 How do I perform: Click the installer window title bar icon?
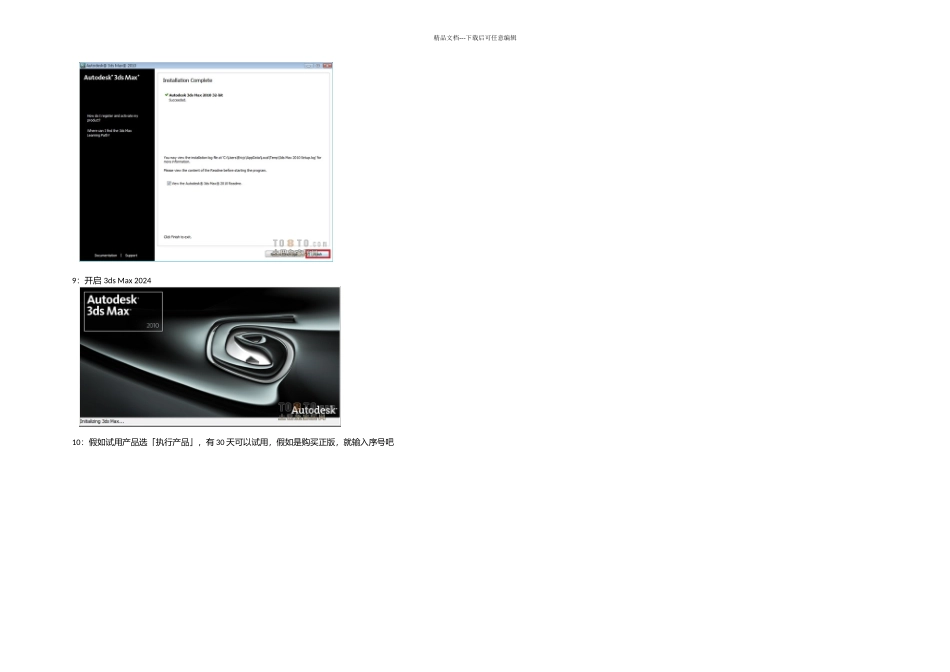(x=83, y=65)
